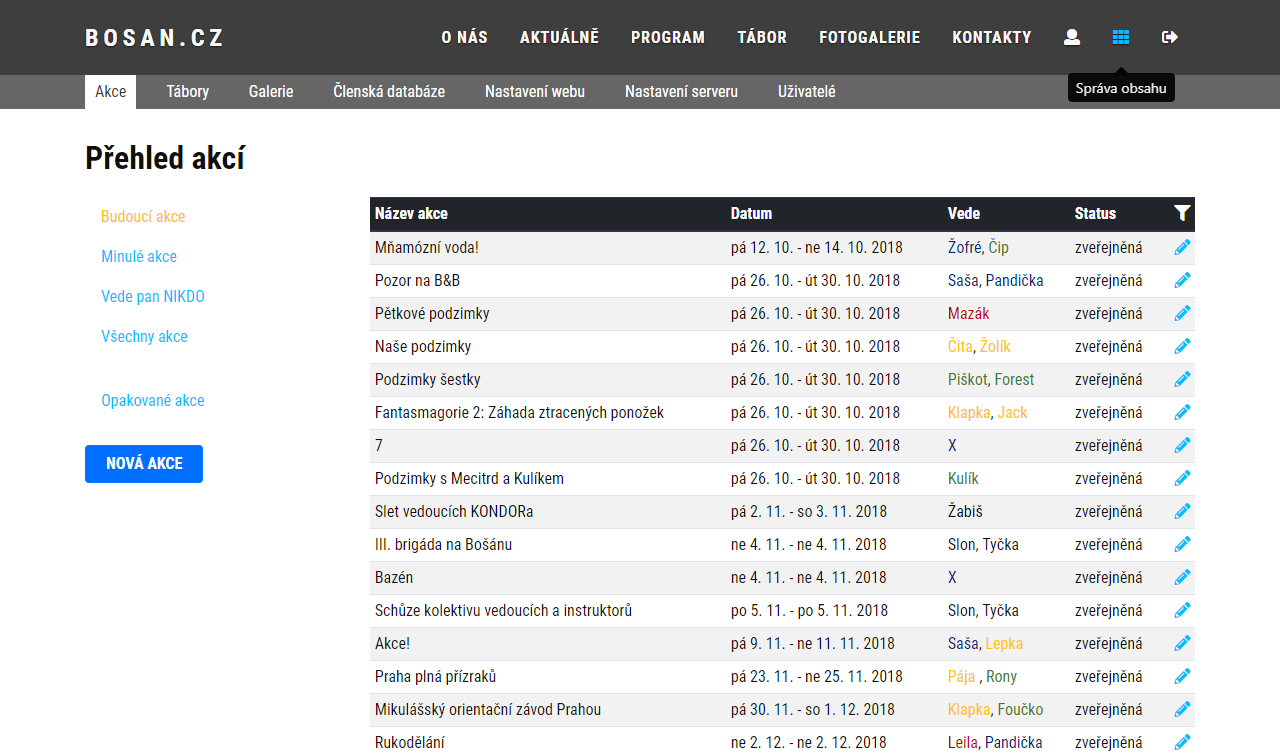
Task: Open the Opakované akce link
Action: pyautogui.click(x=153, y=400)
